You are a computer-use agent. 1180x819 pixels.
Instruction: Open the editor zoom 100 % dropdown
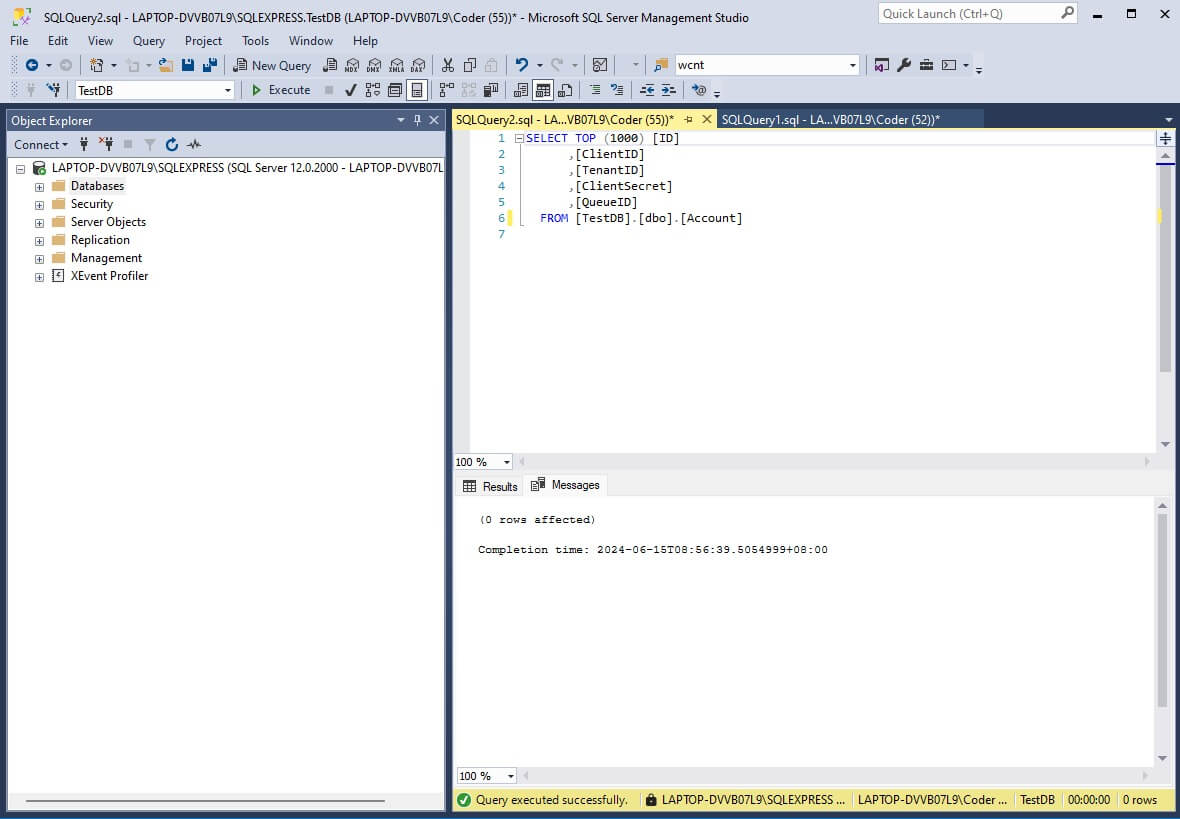(483, 462)
